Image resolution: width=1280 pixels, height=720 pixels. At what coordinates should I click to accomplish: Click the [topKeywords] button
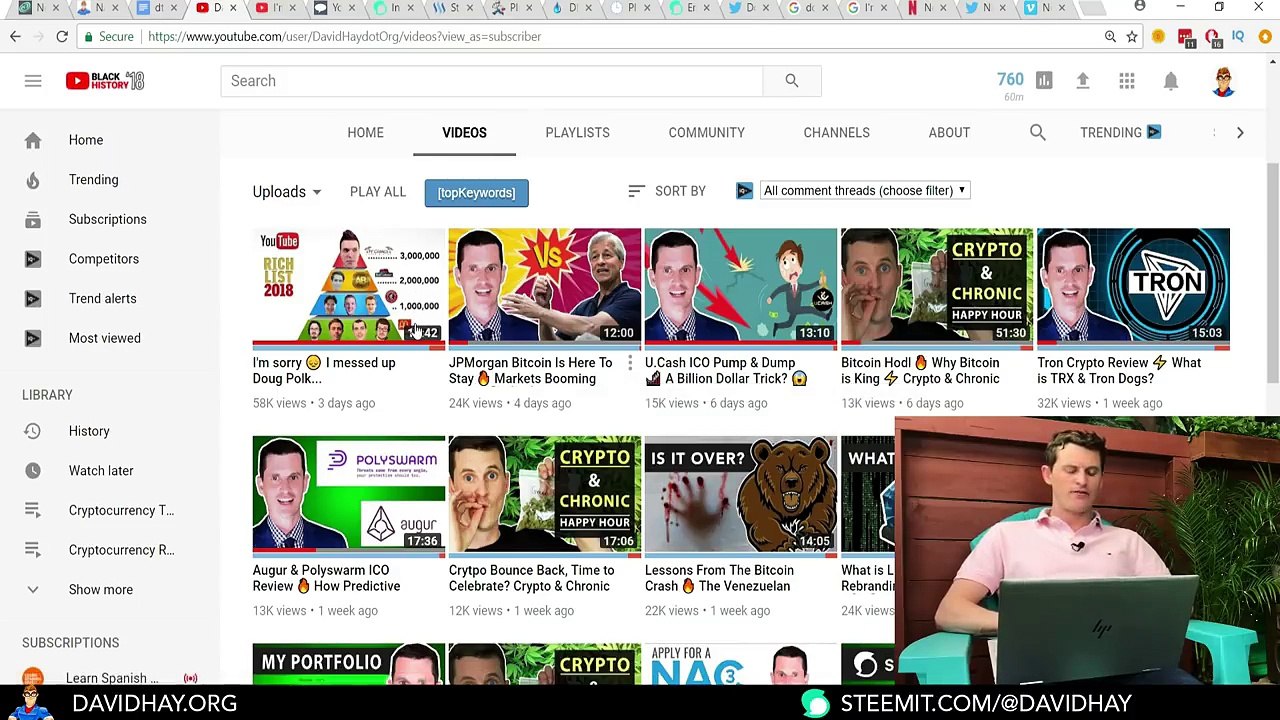(476, 193)
